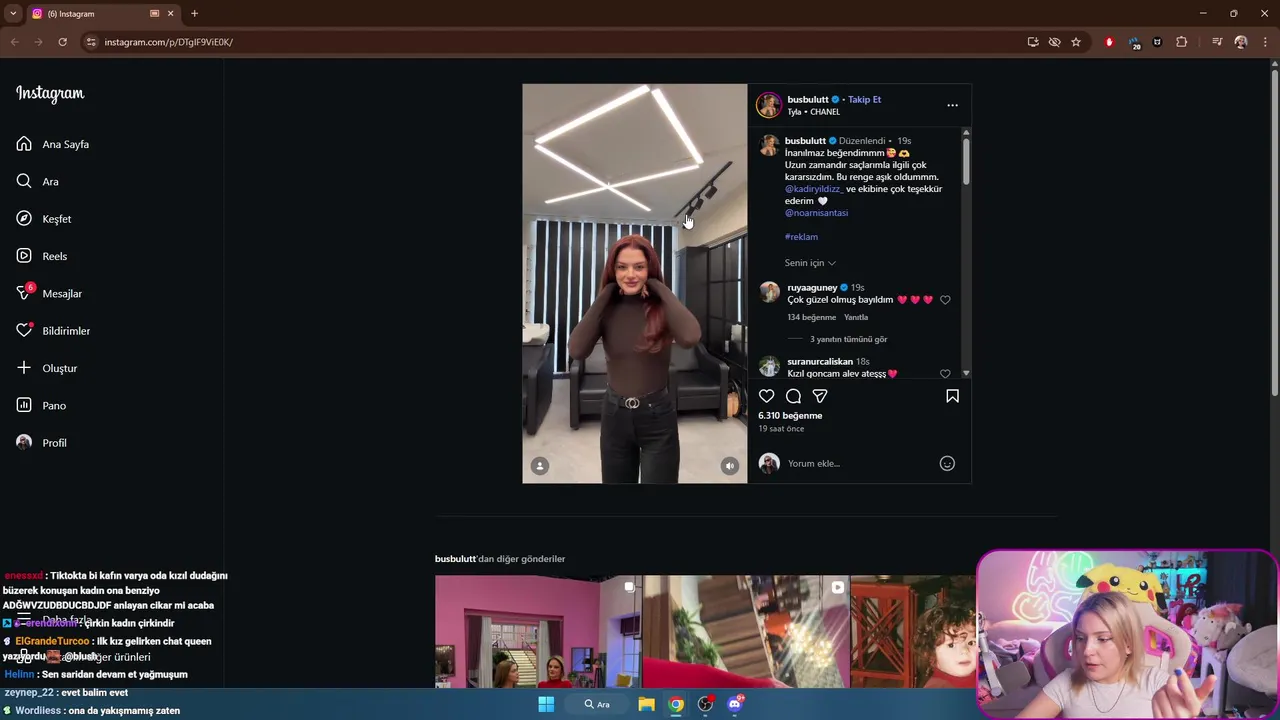The height and width of the screenshot is (720, 1280).
Task: Reload the page in Chrome
Action: pos(62,42)
